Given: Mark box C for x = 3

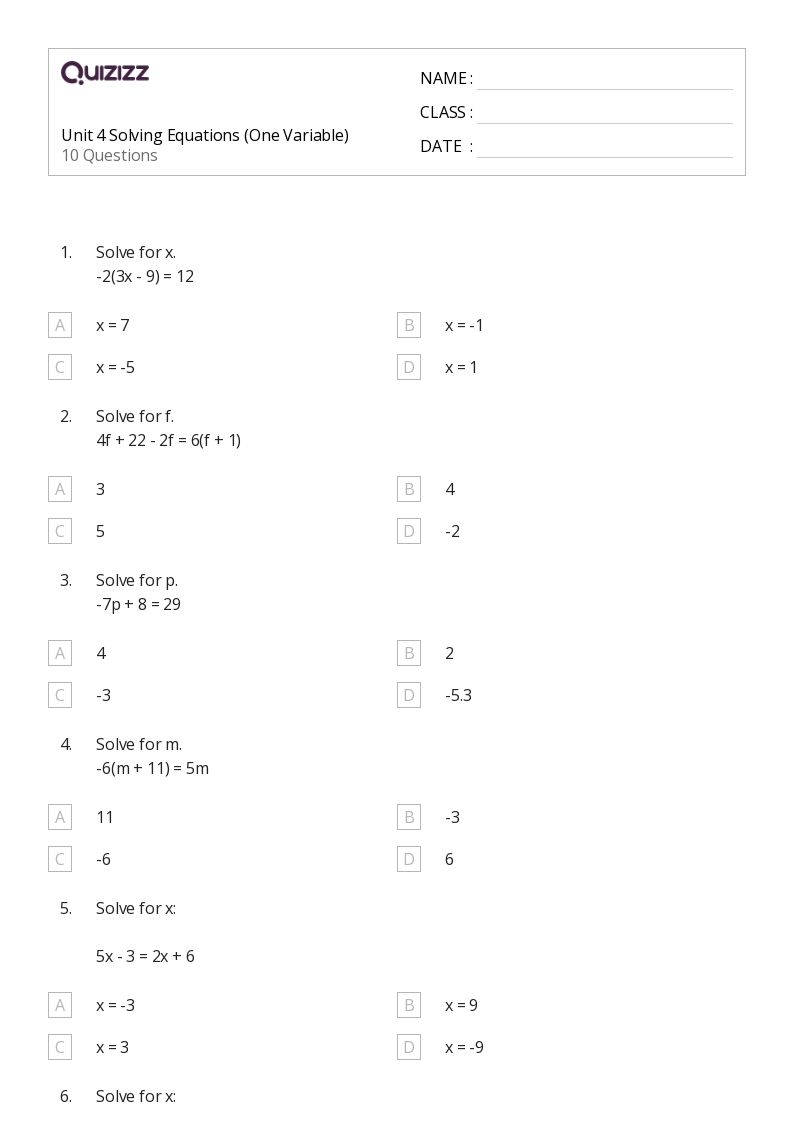Looking at the screenshot, I should pyautogui.click(x=60, y=1047).
